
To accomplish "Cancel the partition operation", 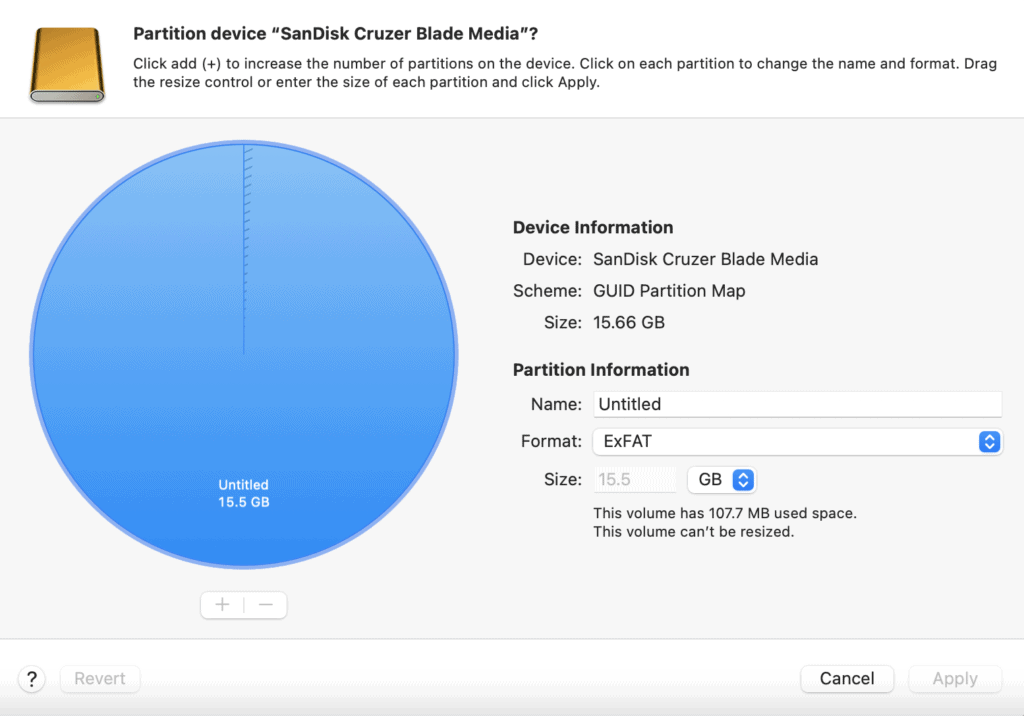I will click(847, 679).
